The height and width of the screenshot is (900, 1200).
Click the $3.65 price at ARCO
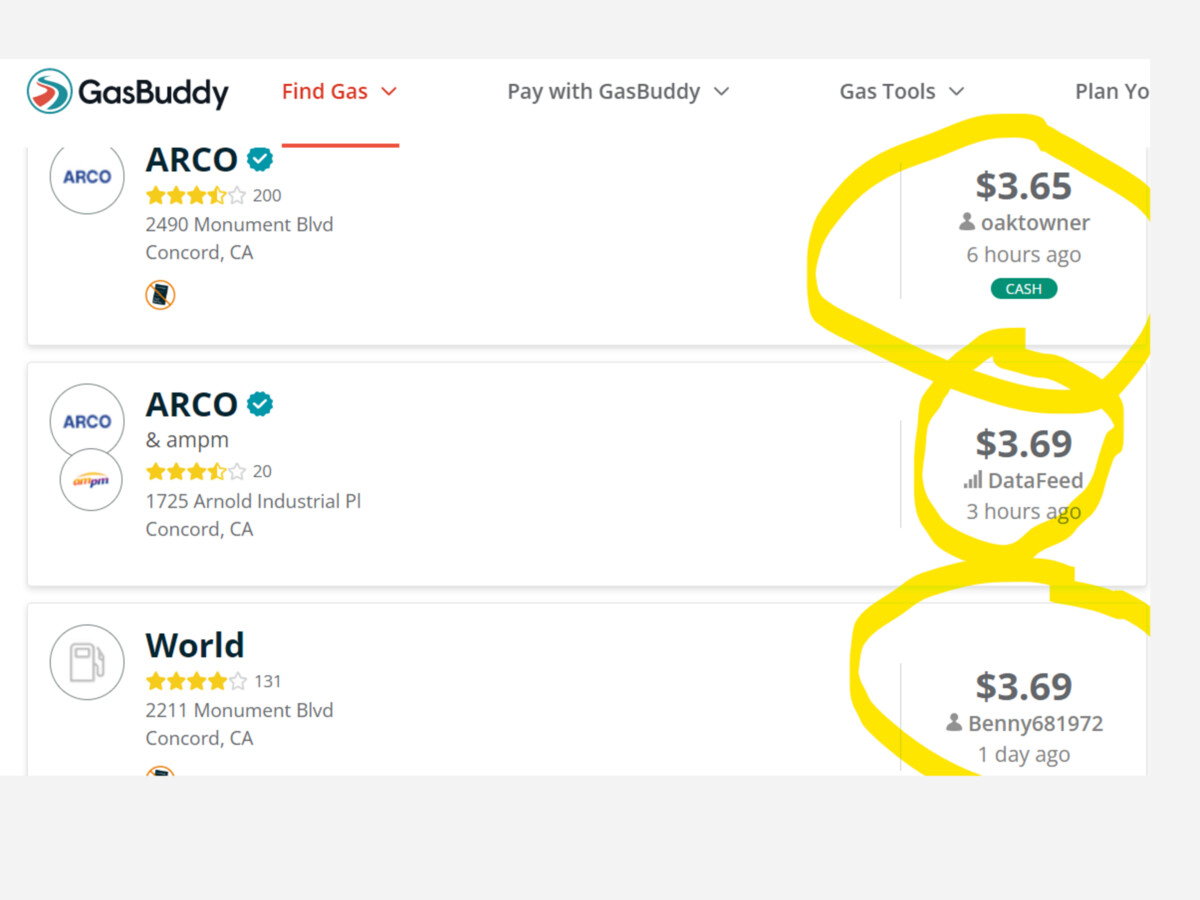pyautogui.click(x=1024, y=186)
